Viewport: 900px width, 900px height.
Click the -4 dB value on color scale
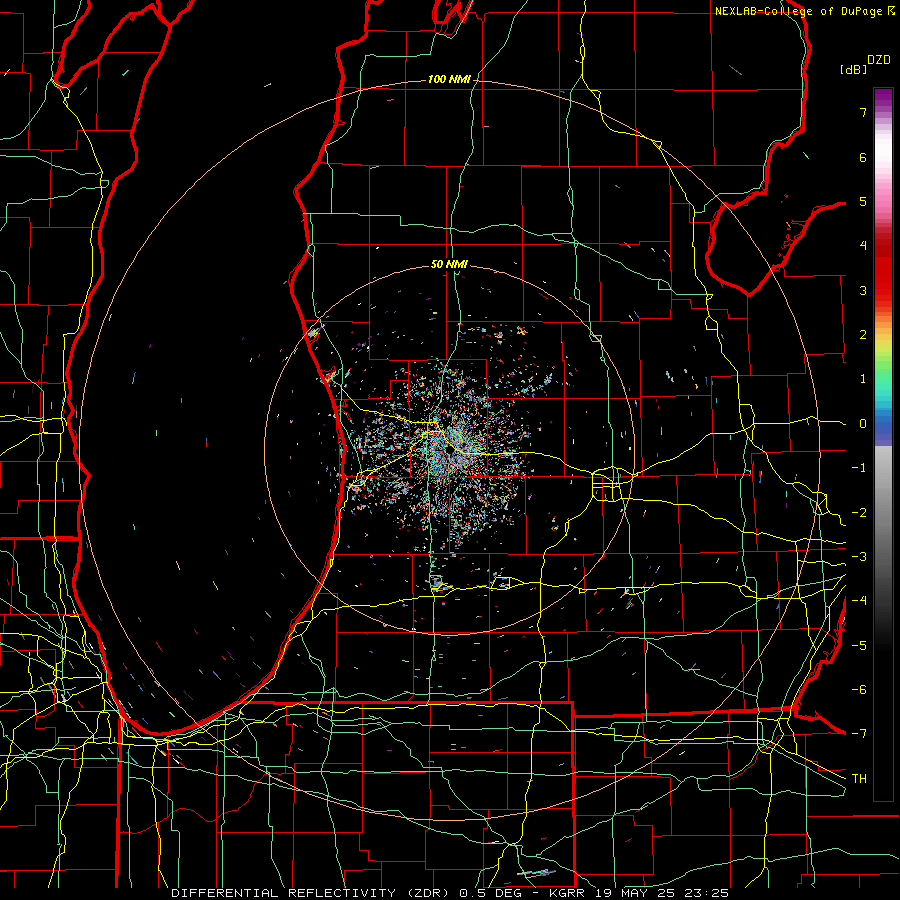pyautogui.click(x=859, y=601)
